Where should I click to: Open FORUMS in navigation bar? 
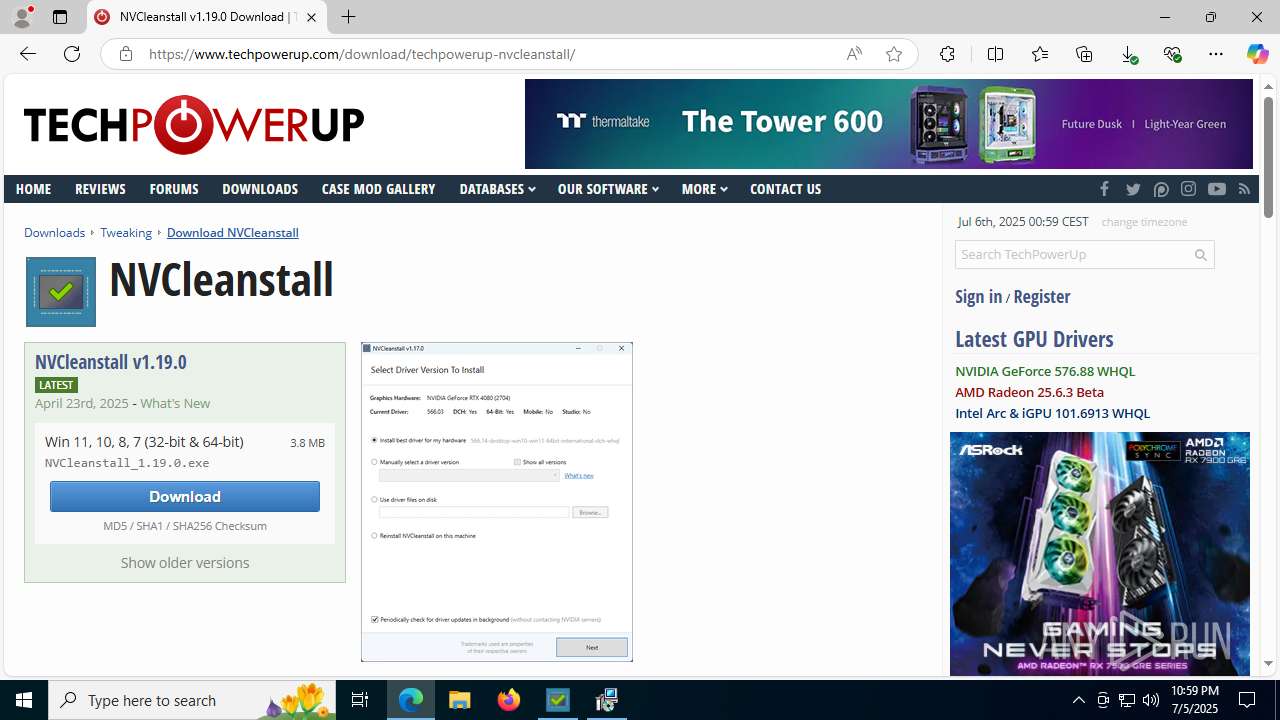[174, 189]
